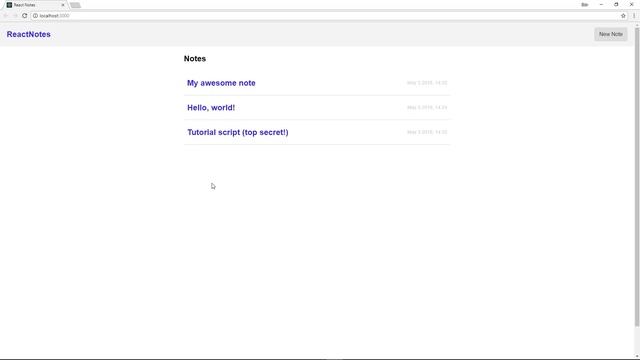Image resolution: width=640 pixels, height=360 pixels.
Task: Open the ReactNotes home link
Action: 29,34
